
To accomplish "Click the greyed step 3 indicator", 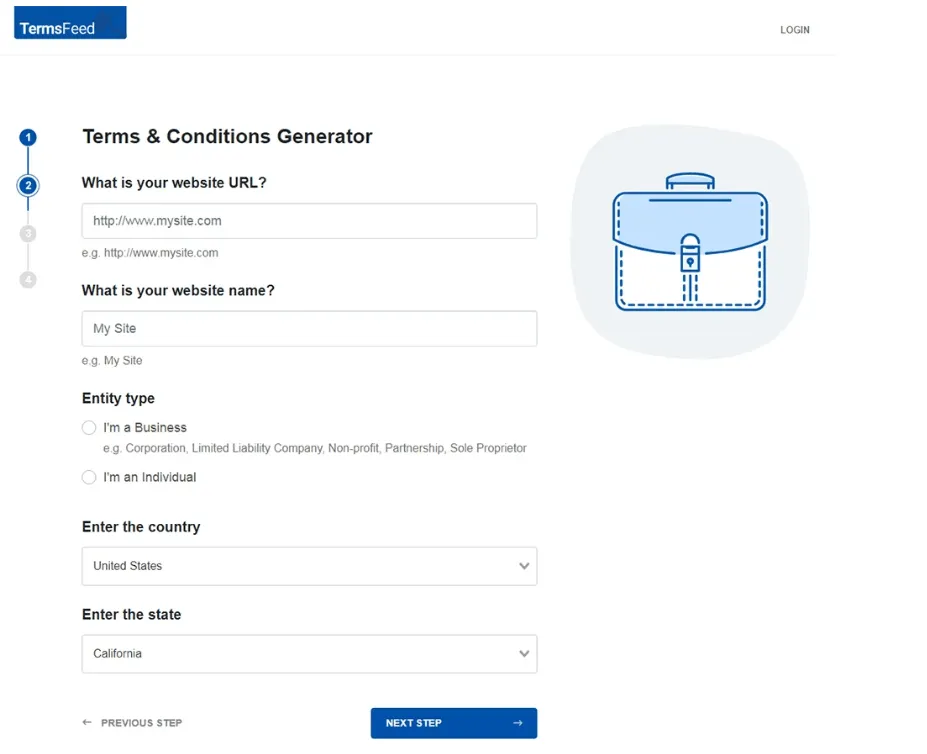I will click(x=28, y=234).
